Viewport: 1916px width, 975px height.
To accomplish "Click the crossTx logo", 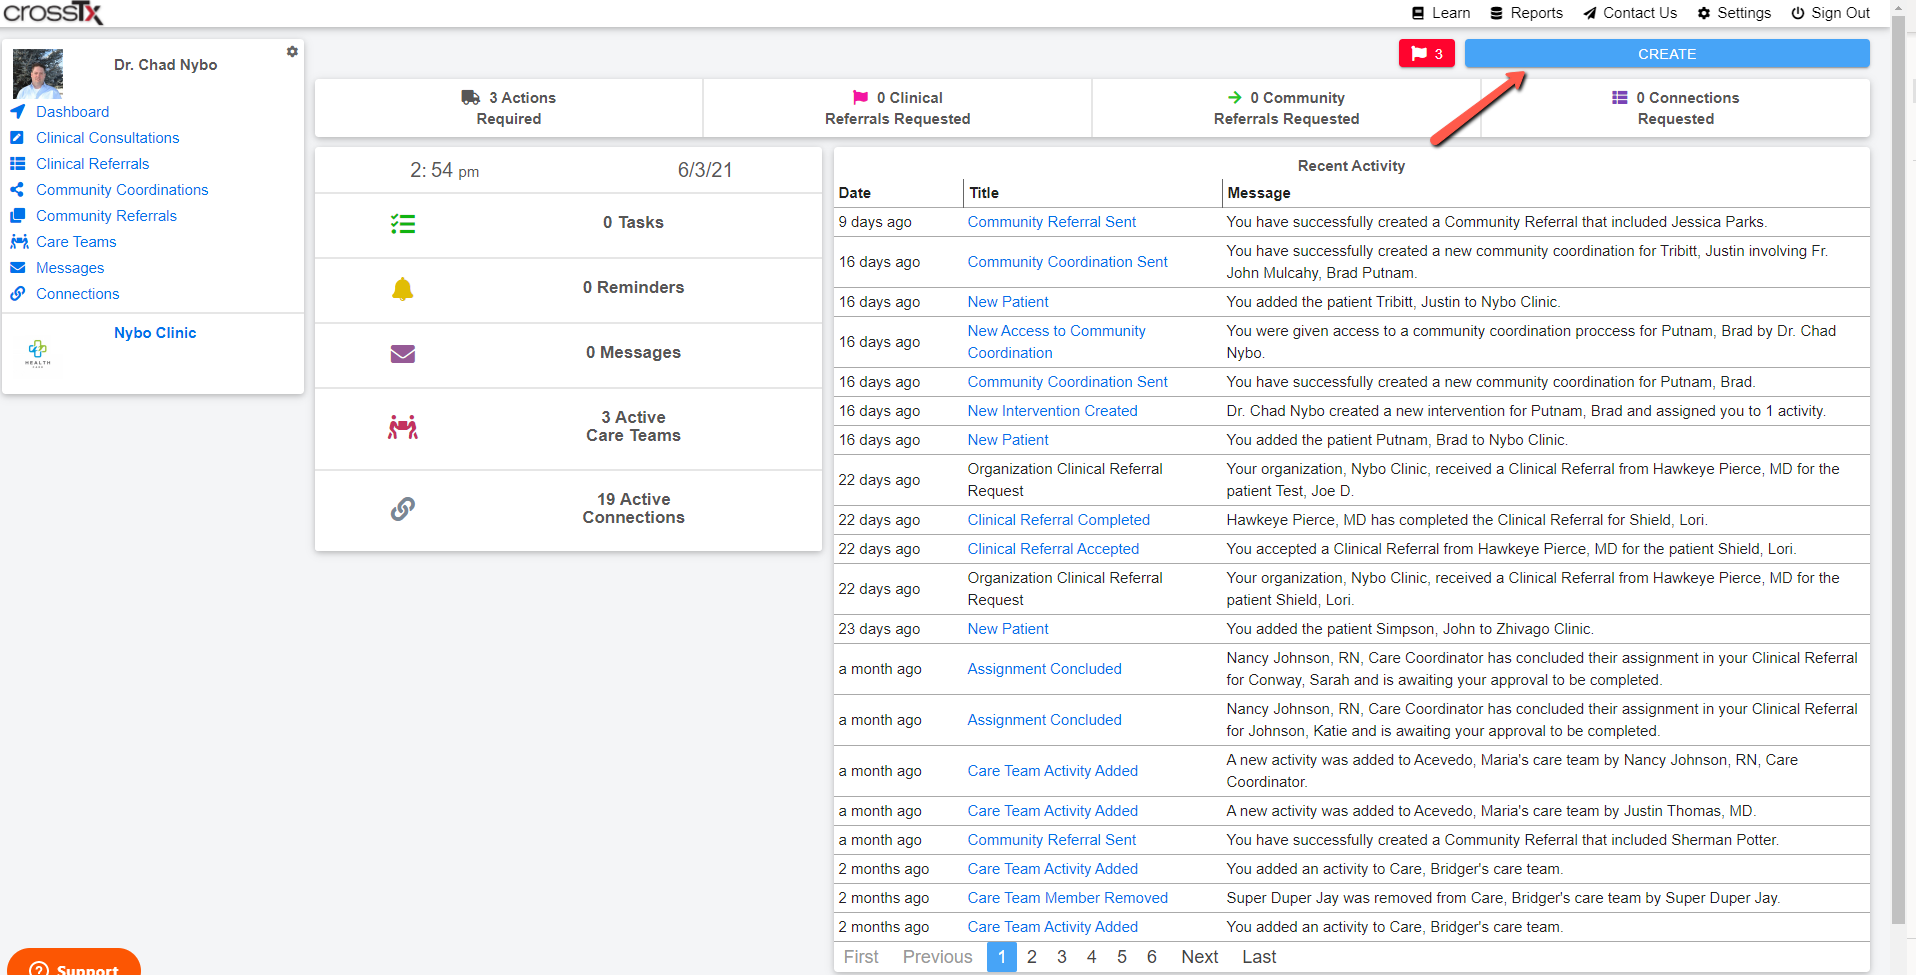I will pyautogui.click(x=53, y=13).
